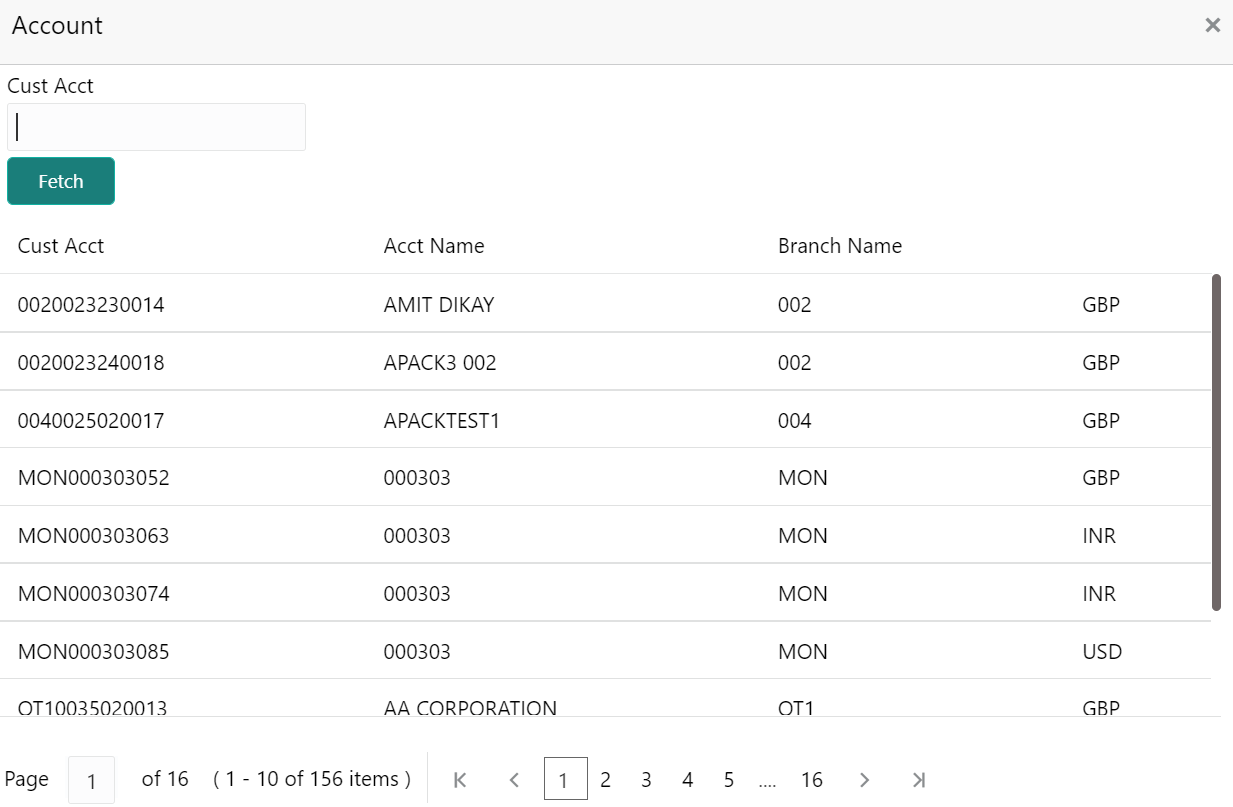Select page 5 in pagination
The height and width of the screenshot is (807, 1233).
(x=728, y=780)
